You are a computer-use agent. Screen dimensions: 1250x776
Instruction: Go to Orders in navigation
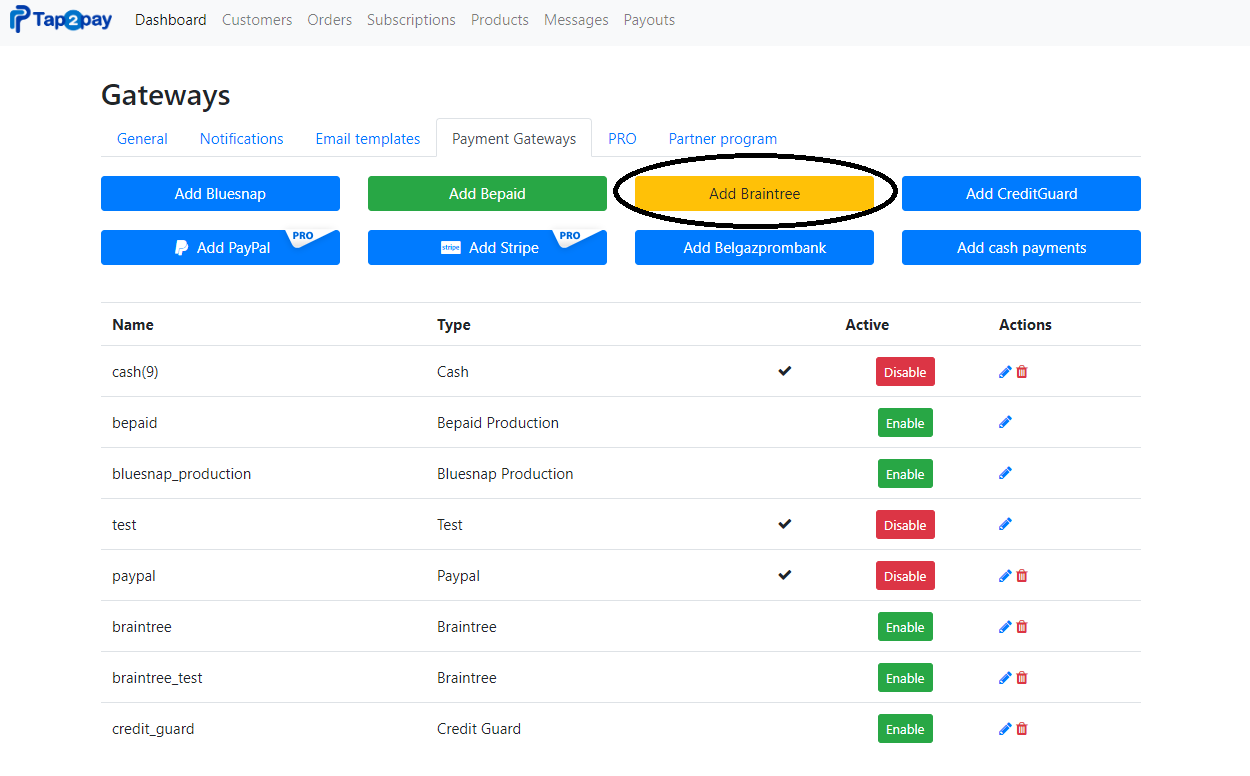click(330, 20)
